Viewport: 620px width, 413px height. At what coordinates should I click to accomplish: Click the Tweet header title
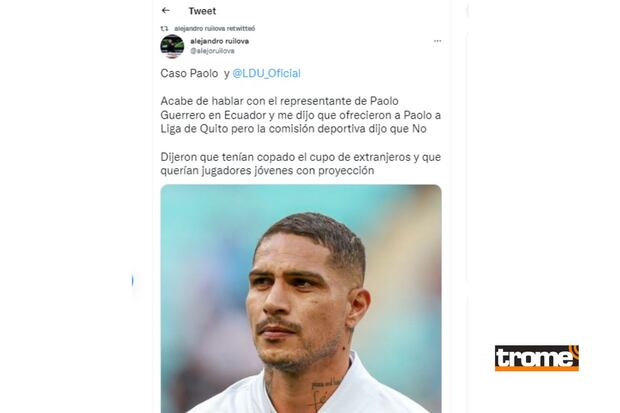pyautogui.click(x=202, y=11)
